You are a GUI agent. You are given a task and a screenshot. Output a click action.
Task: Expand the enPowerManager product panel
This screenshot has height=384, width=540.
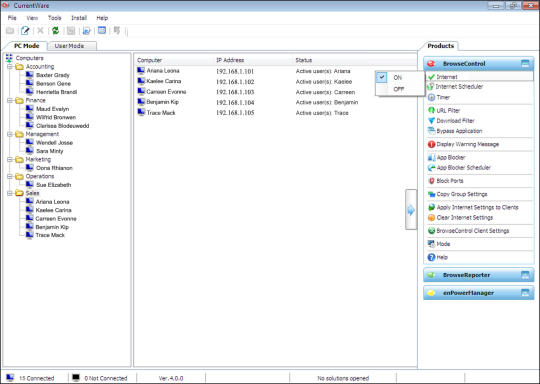click(525, 293)
